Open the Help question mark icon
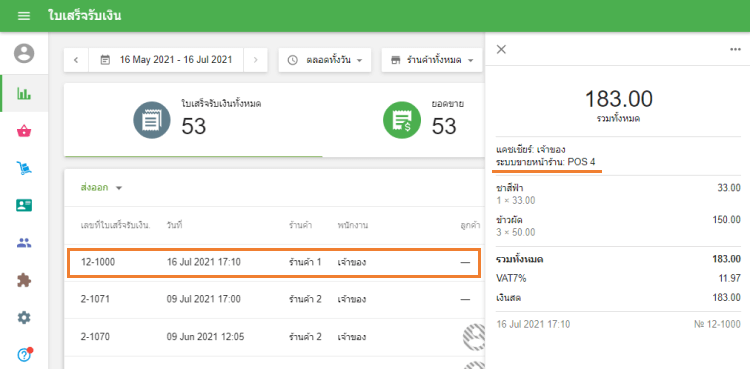Screen dimensions: 750x369 24,355
